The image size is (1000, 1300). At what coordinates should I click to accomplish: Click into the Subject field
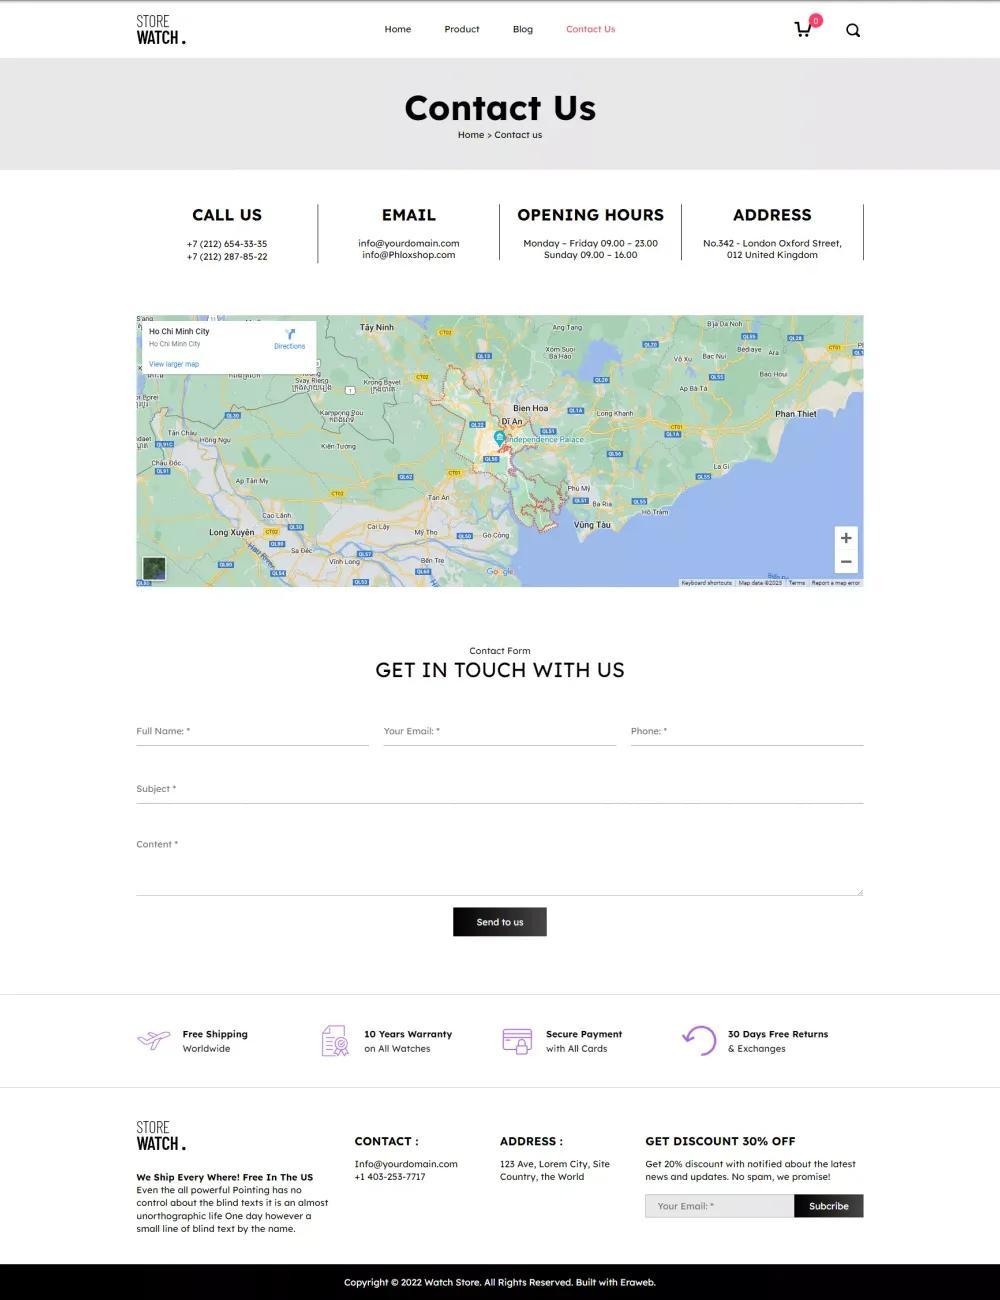tap(499, 790)
